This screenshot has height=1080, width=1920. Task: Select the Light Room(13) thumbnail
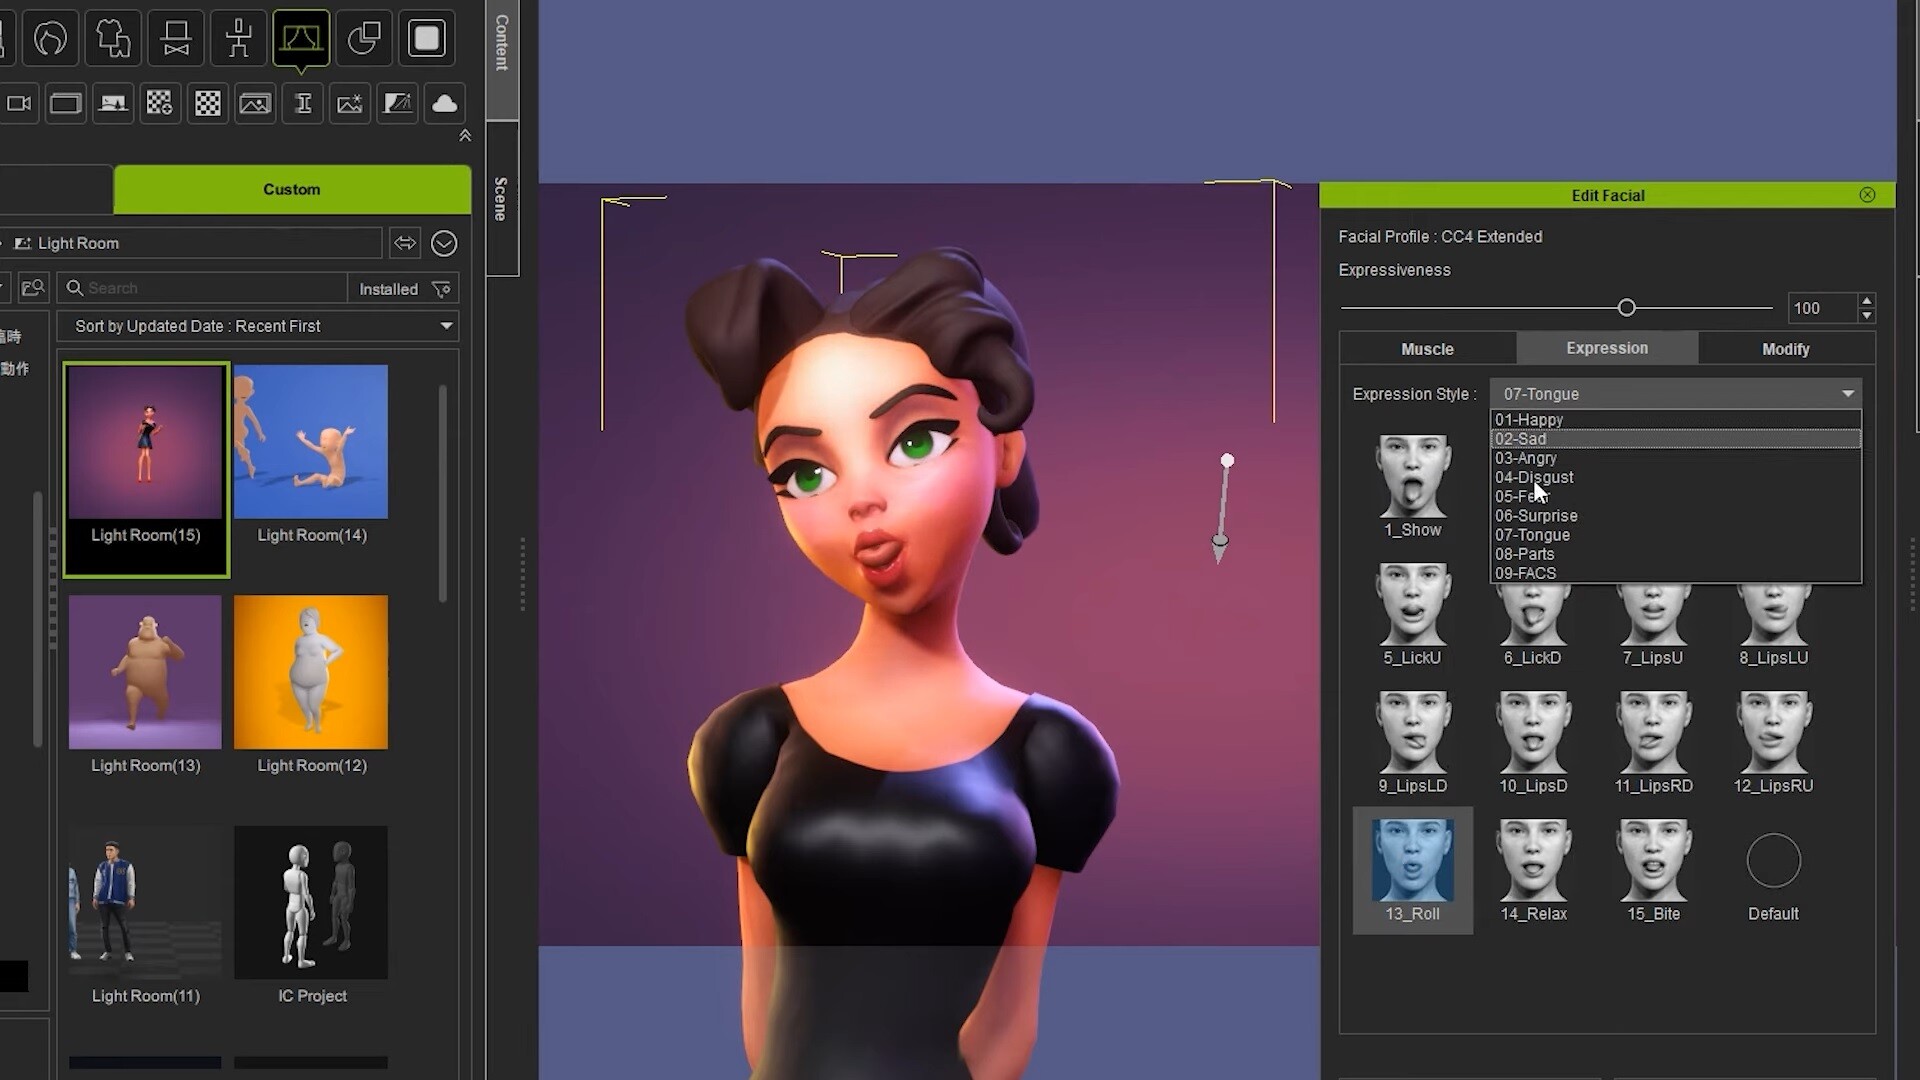click(x=144, y=672)
